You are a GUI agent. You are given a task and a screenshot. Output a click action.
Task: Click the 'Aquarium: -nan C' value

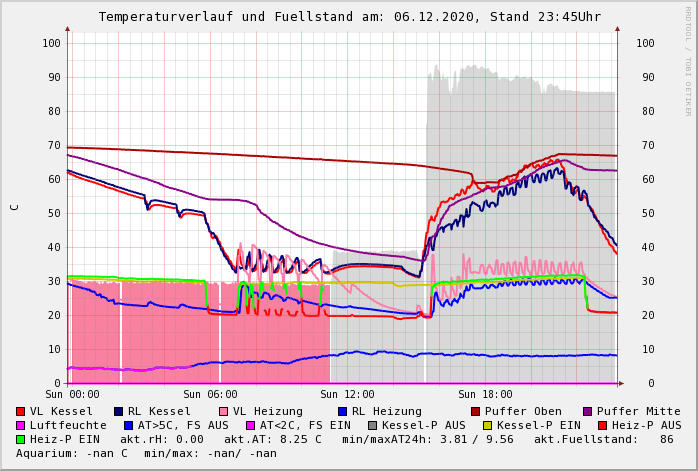click(x=72, y=454)
